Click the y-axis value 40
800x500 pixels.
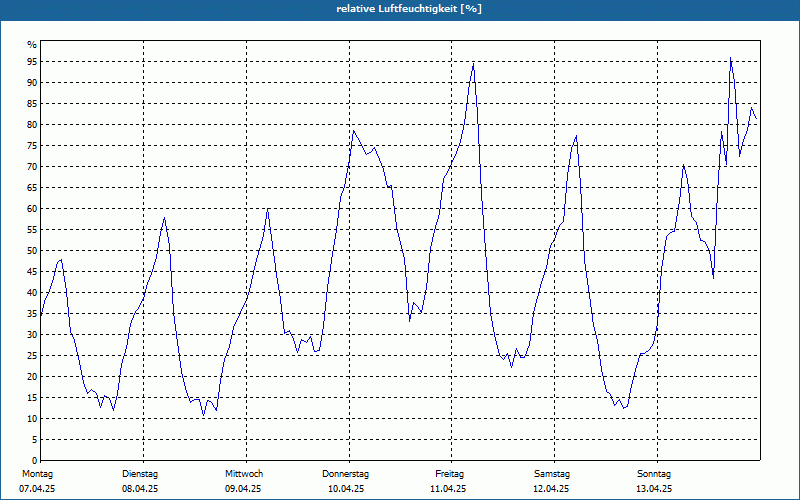[x=32, y=292]
